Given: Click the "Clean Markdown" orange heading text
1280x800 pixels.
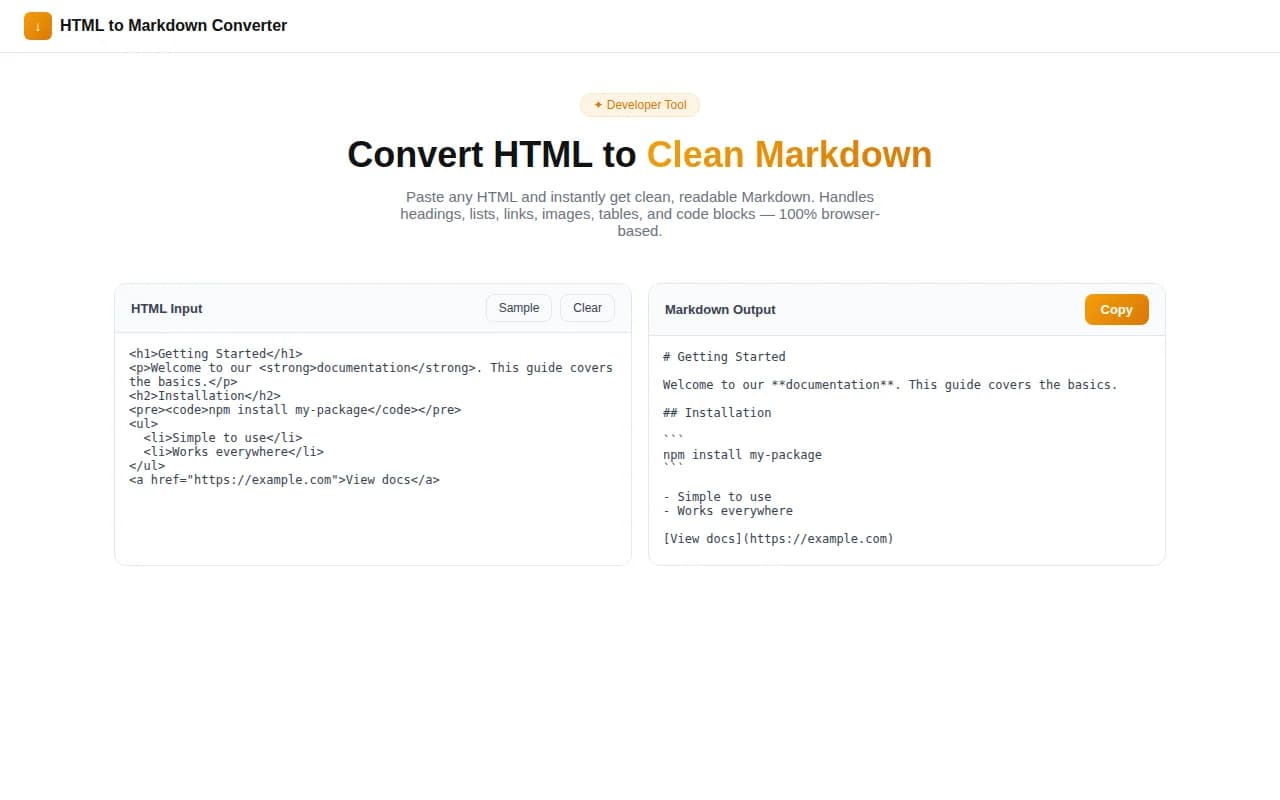Looking at the screenshot, I should point(789,155).
